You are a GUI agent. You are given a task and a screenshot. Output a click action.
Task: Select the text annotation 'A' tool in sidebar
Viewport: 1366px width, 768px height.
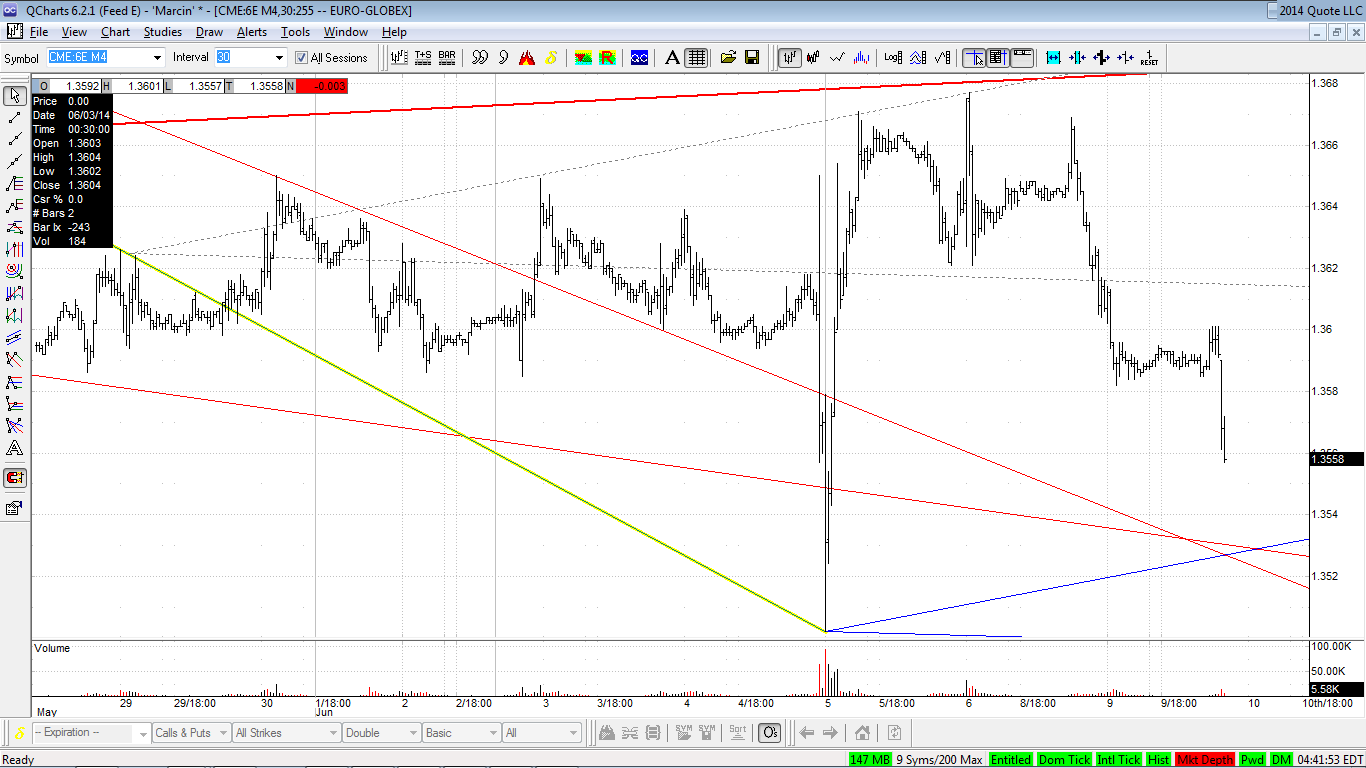click(15, 448)
